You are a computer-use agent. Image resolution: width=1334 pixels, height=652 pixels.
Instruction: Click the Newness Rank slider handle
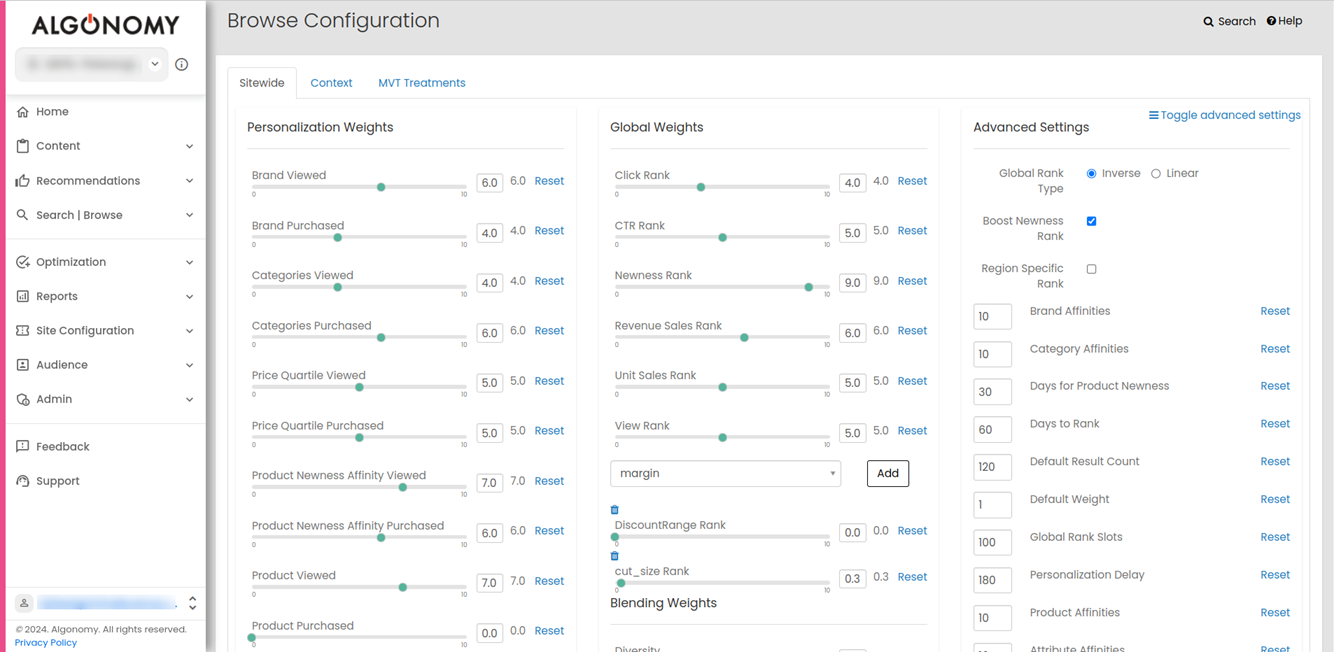pyautogui.click(x=809, y=287)
